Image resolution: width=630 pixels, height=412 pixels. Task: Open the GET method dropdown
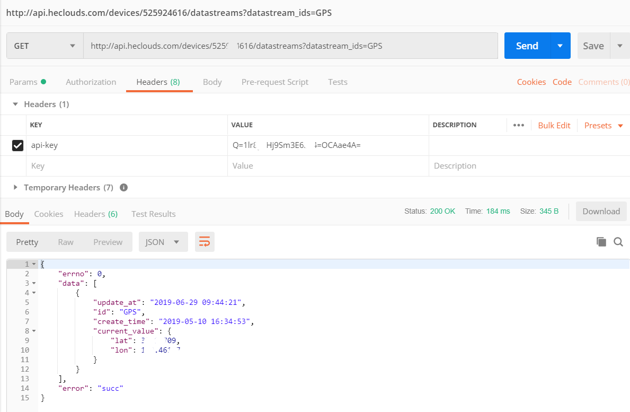(44, 46)
